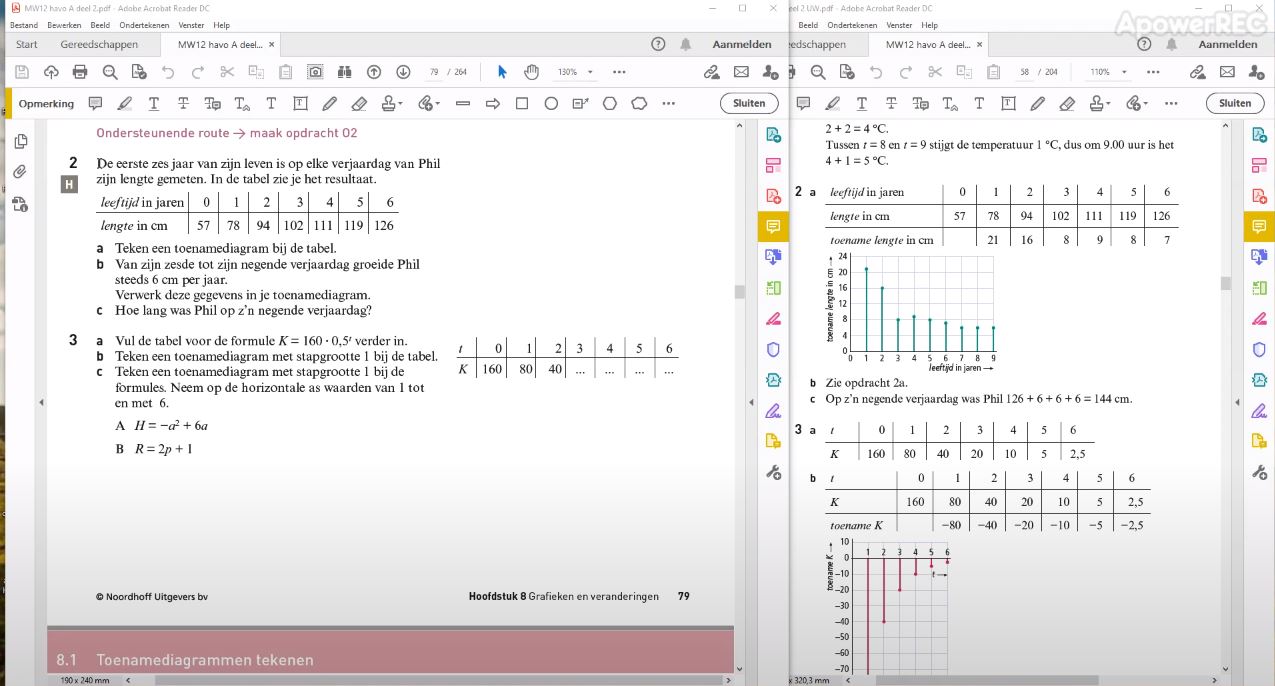Screen dimensions: 1275x686
Task: Open the Venster menu in the right window
Action: (899, 25)
